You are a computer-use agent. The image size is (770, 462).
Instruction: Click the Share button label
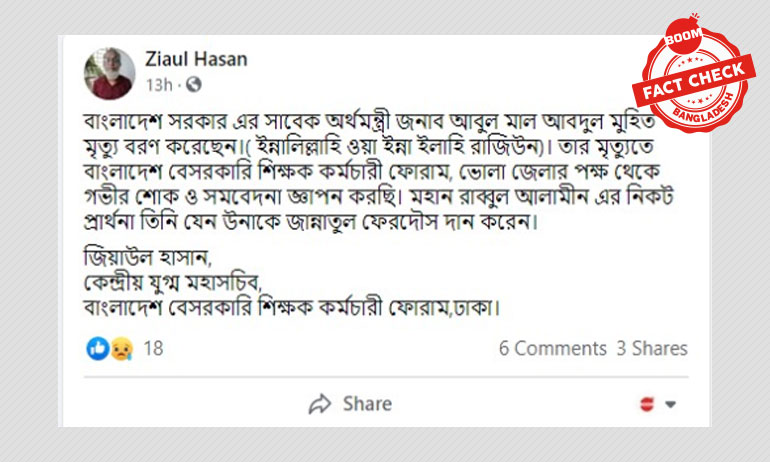point(367,404)
